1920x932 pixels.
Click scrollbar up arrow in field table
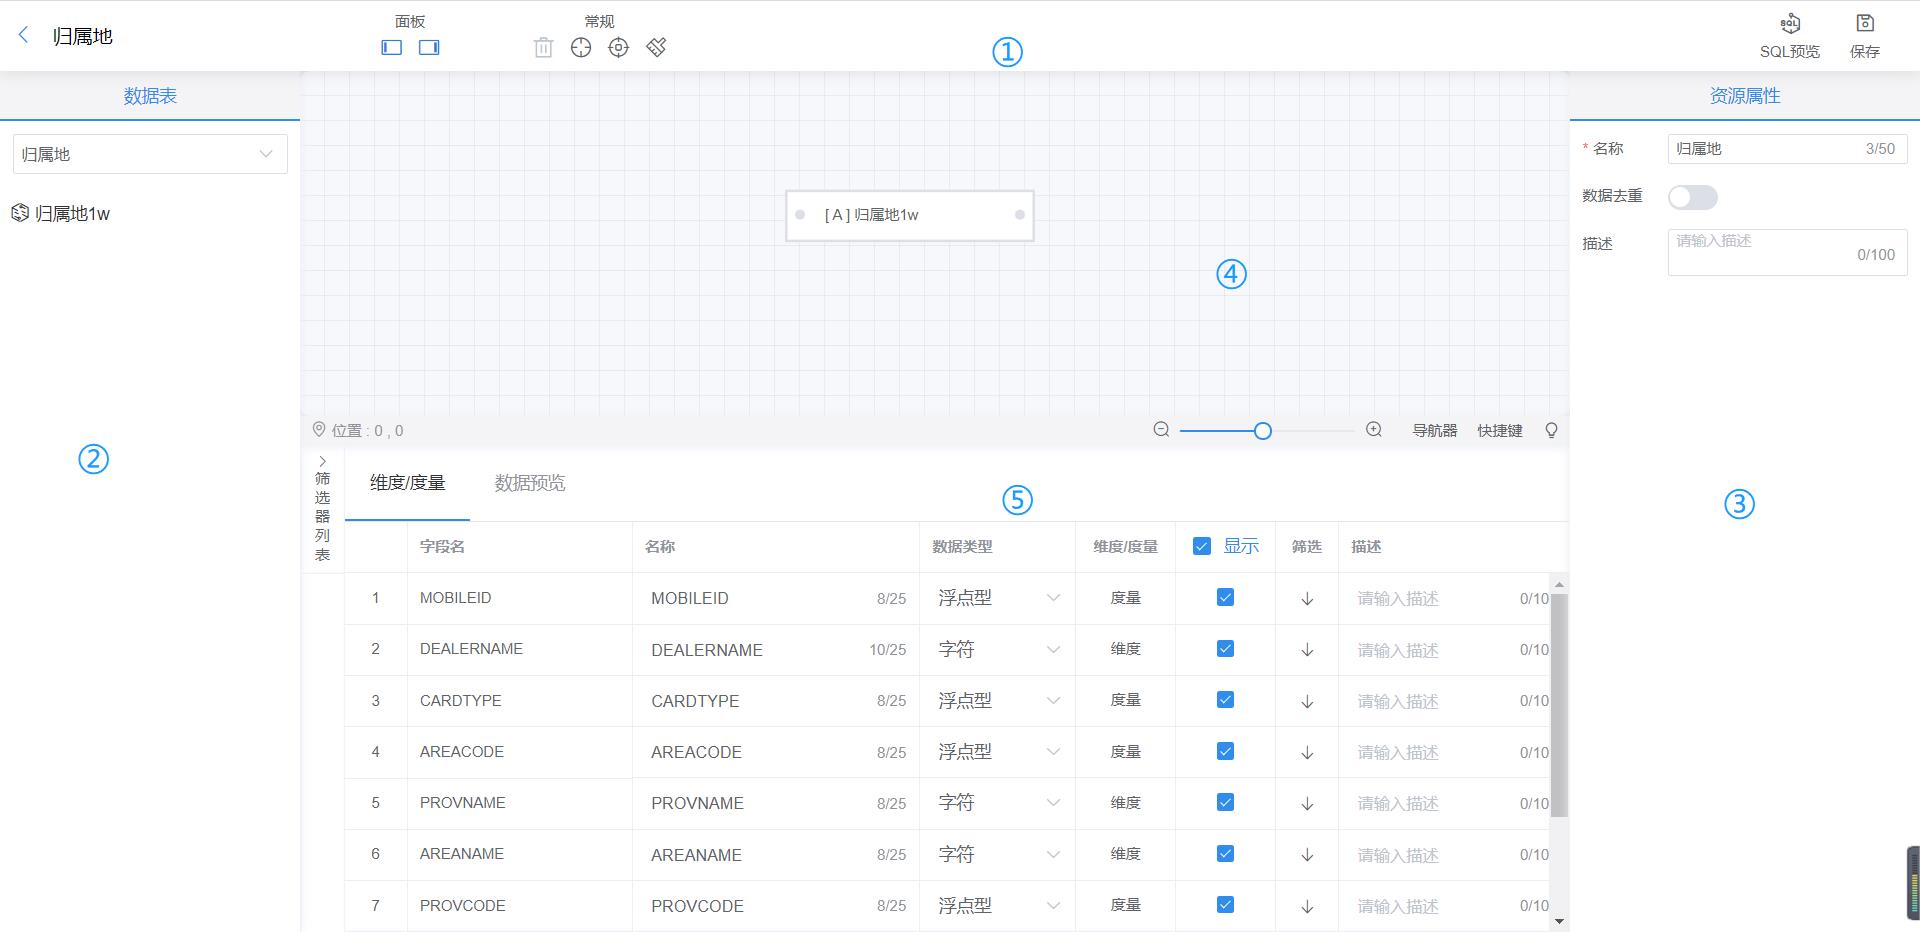coord(1559,584)
